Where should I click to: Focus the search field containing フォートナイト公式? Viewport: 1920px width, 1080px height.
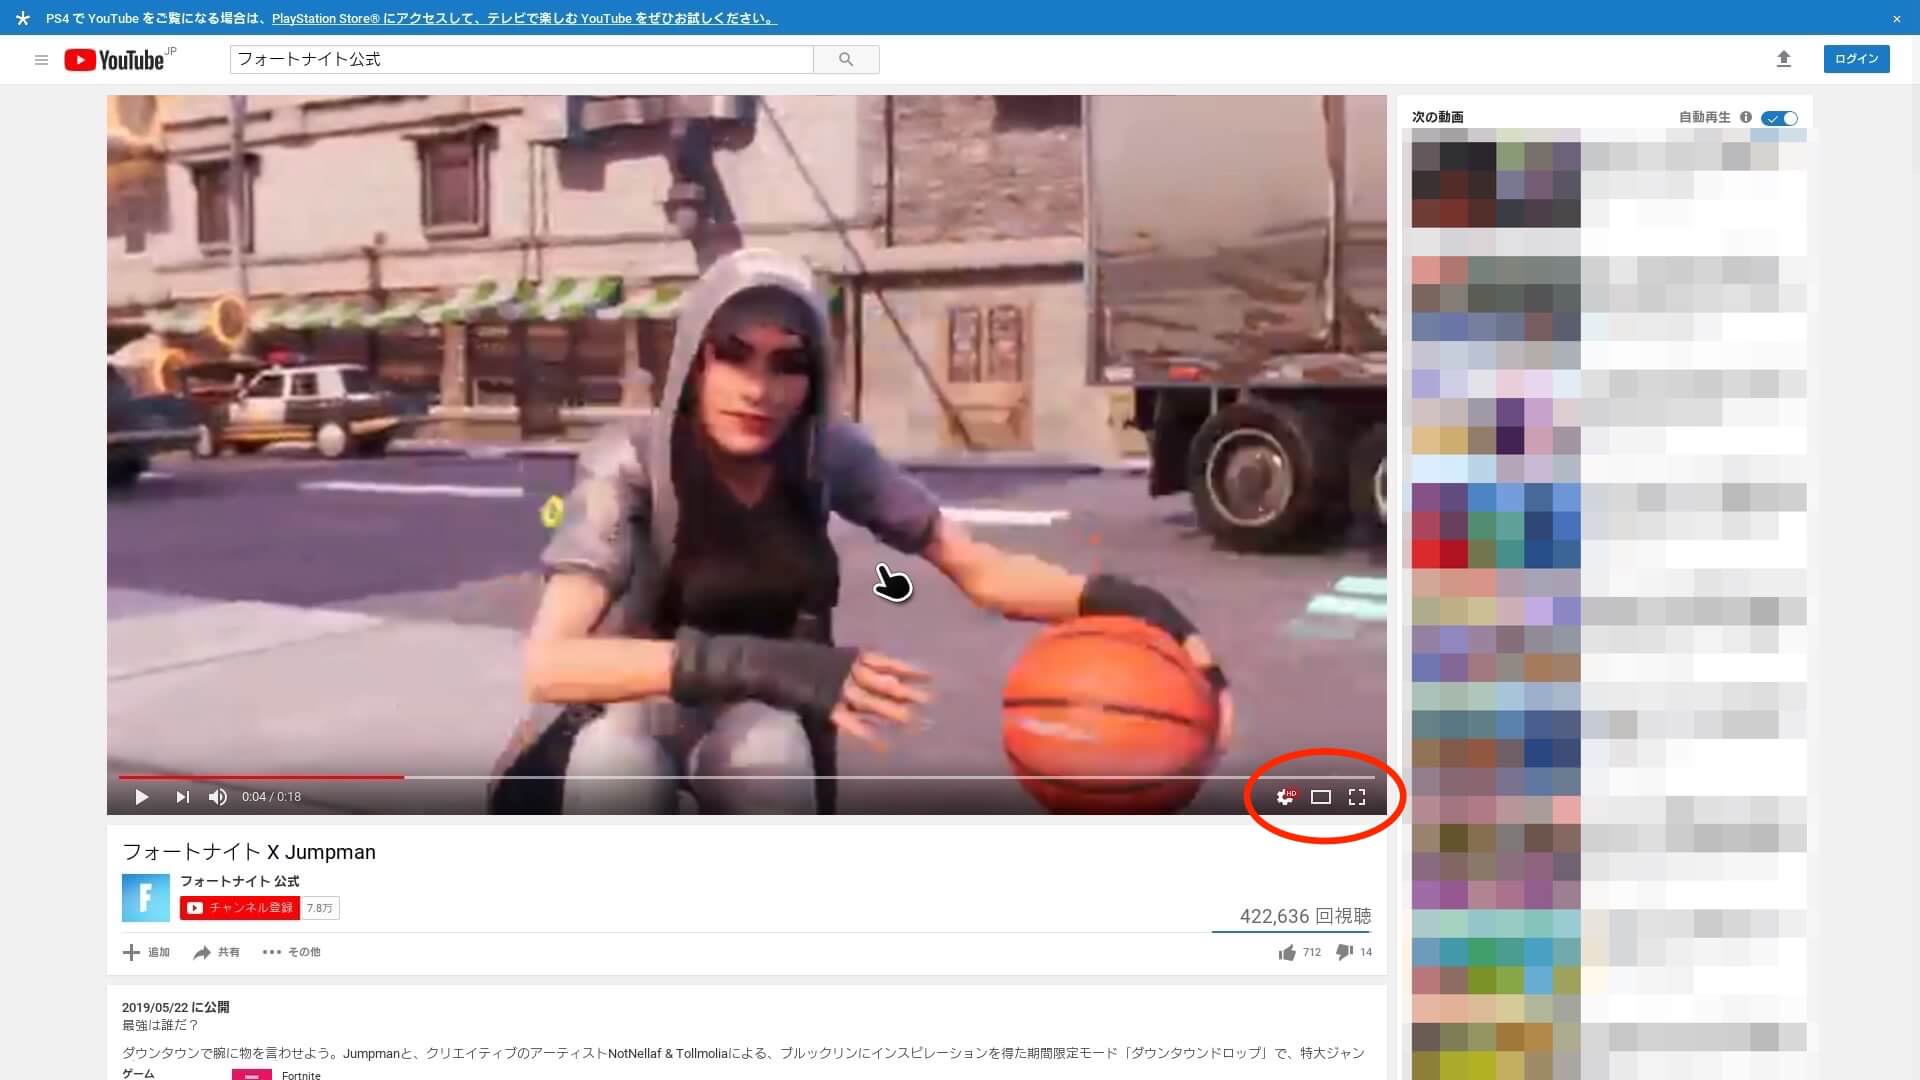[521, 60]
